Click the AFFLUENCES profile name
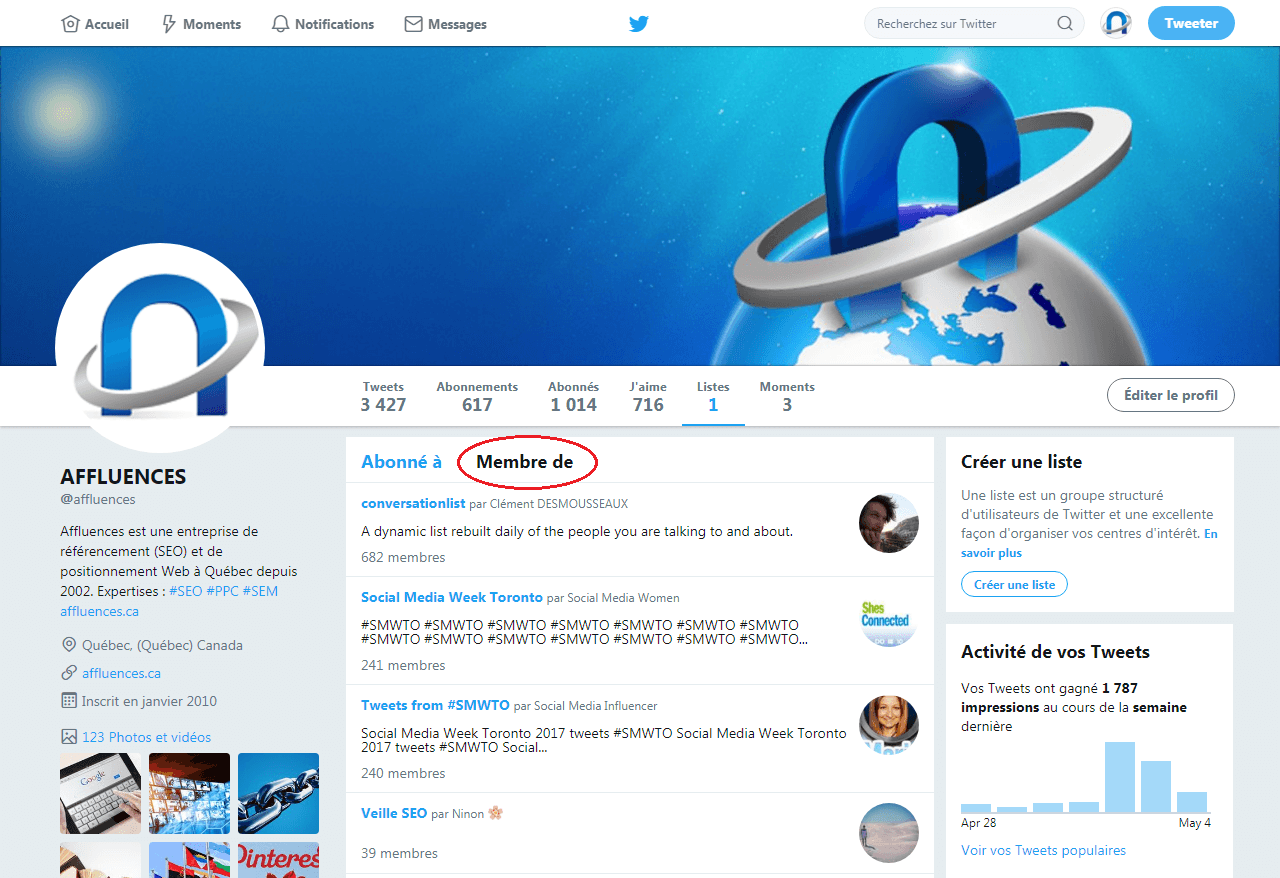The width and height of the screenshot is (1280, 878). pyautogui.click(x=123, y=476)
